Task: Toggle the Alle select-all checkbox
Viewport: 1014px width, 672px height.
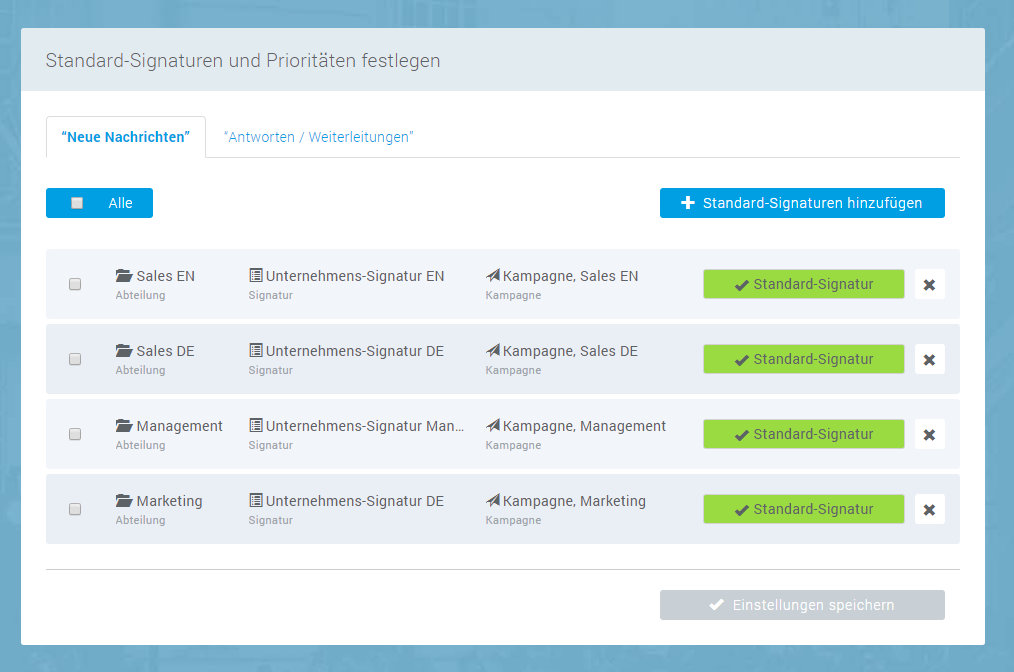Action: (x=77, y=203)
